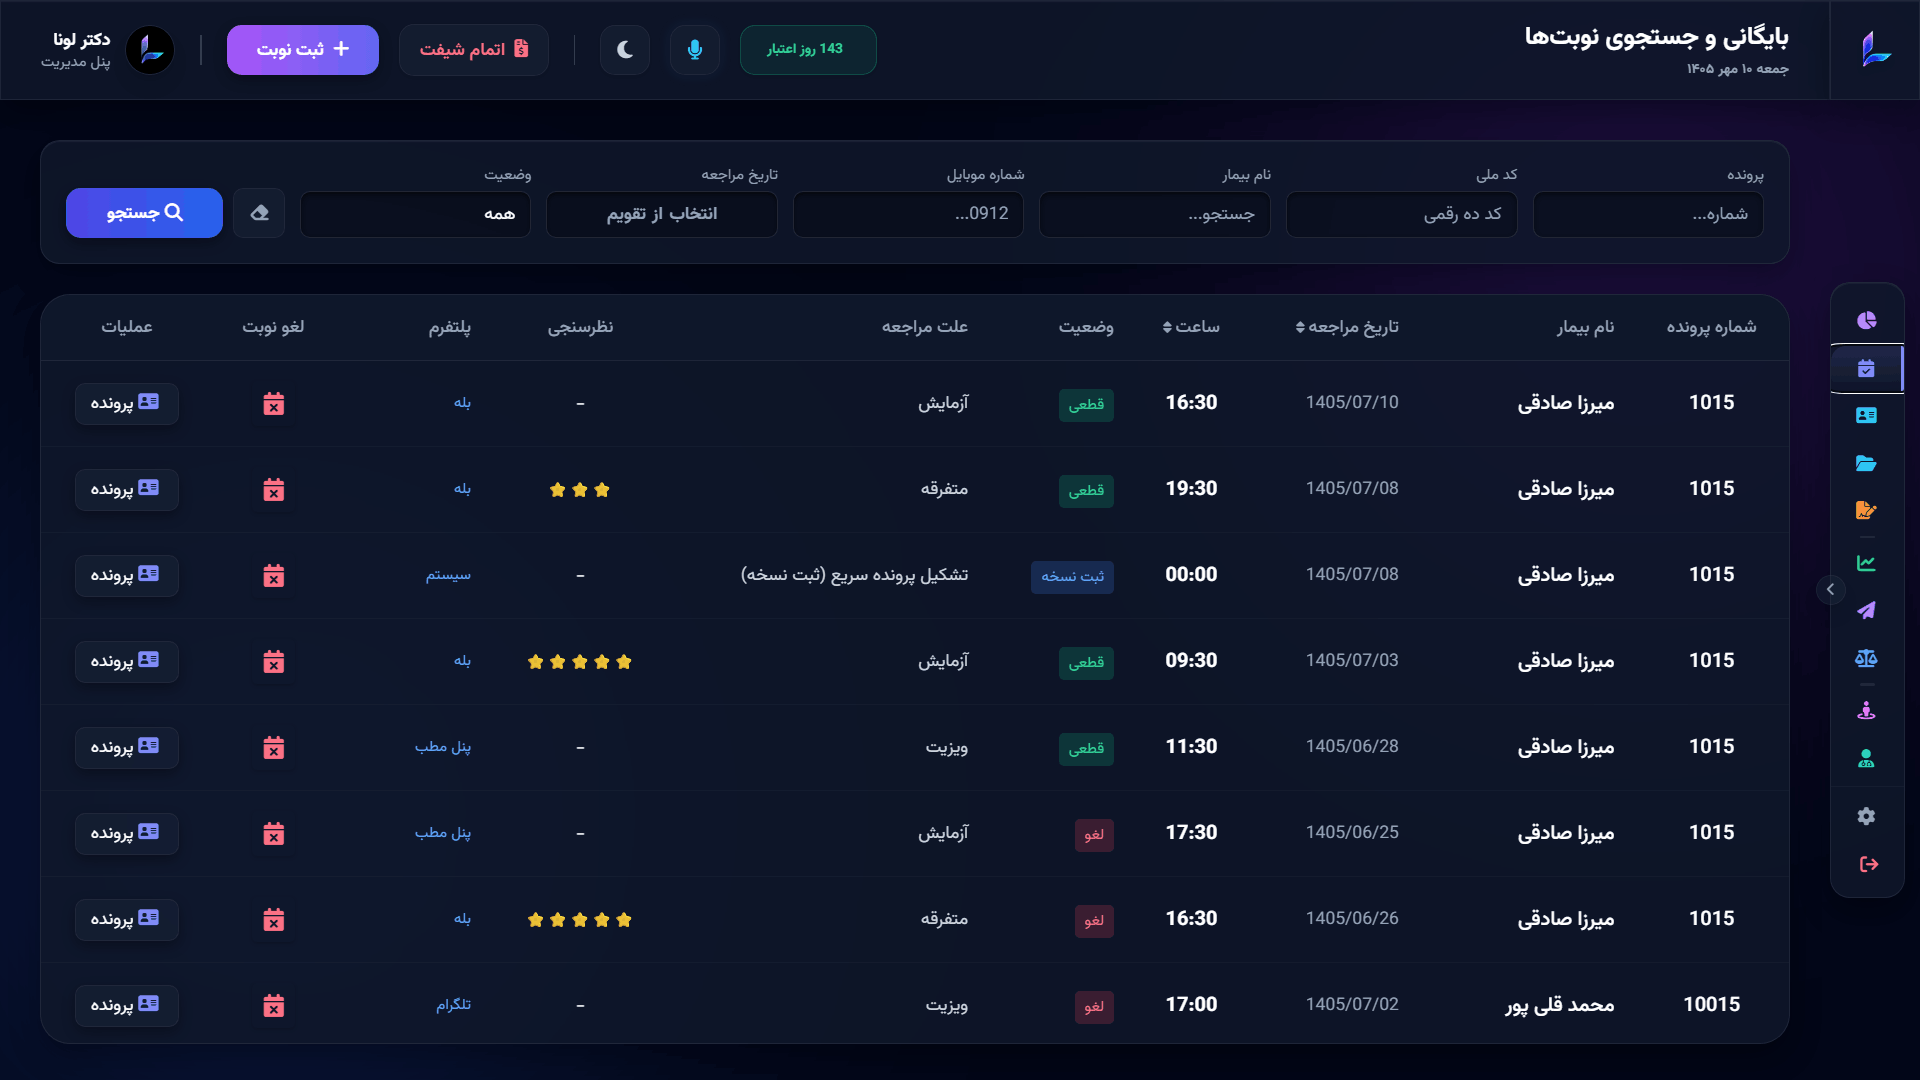This screenshot has height=1080, width=1920.
Task: Toggle dark mode with the moon icon
Action: pos(625,50)
